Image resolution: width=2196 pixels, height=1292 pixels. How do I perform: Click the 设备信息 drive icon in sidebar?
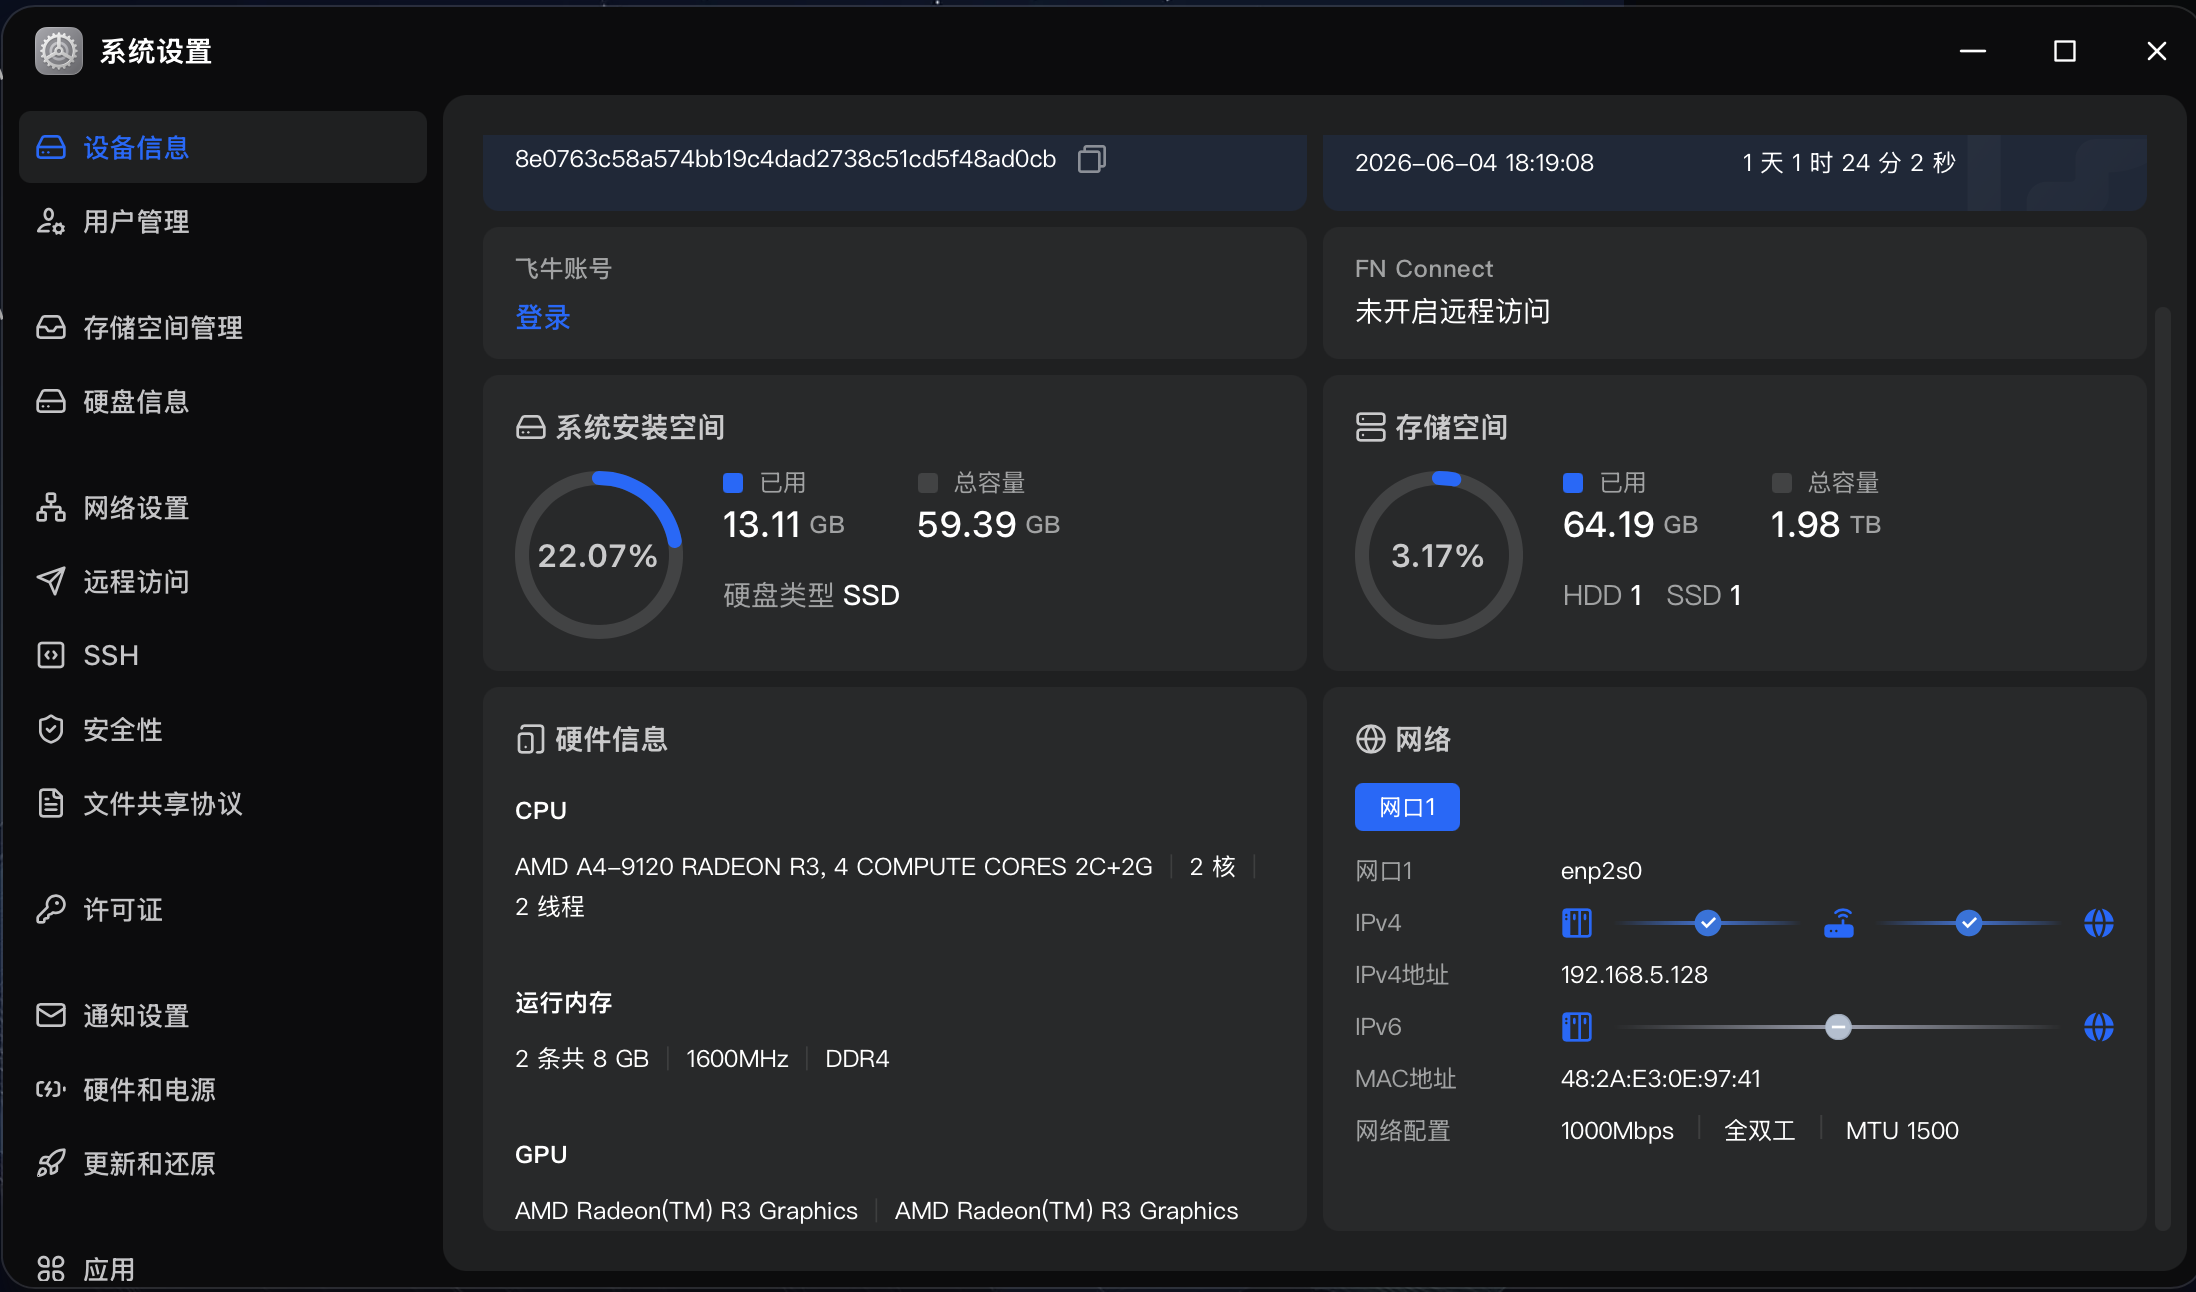51,147
